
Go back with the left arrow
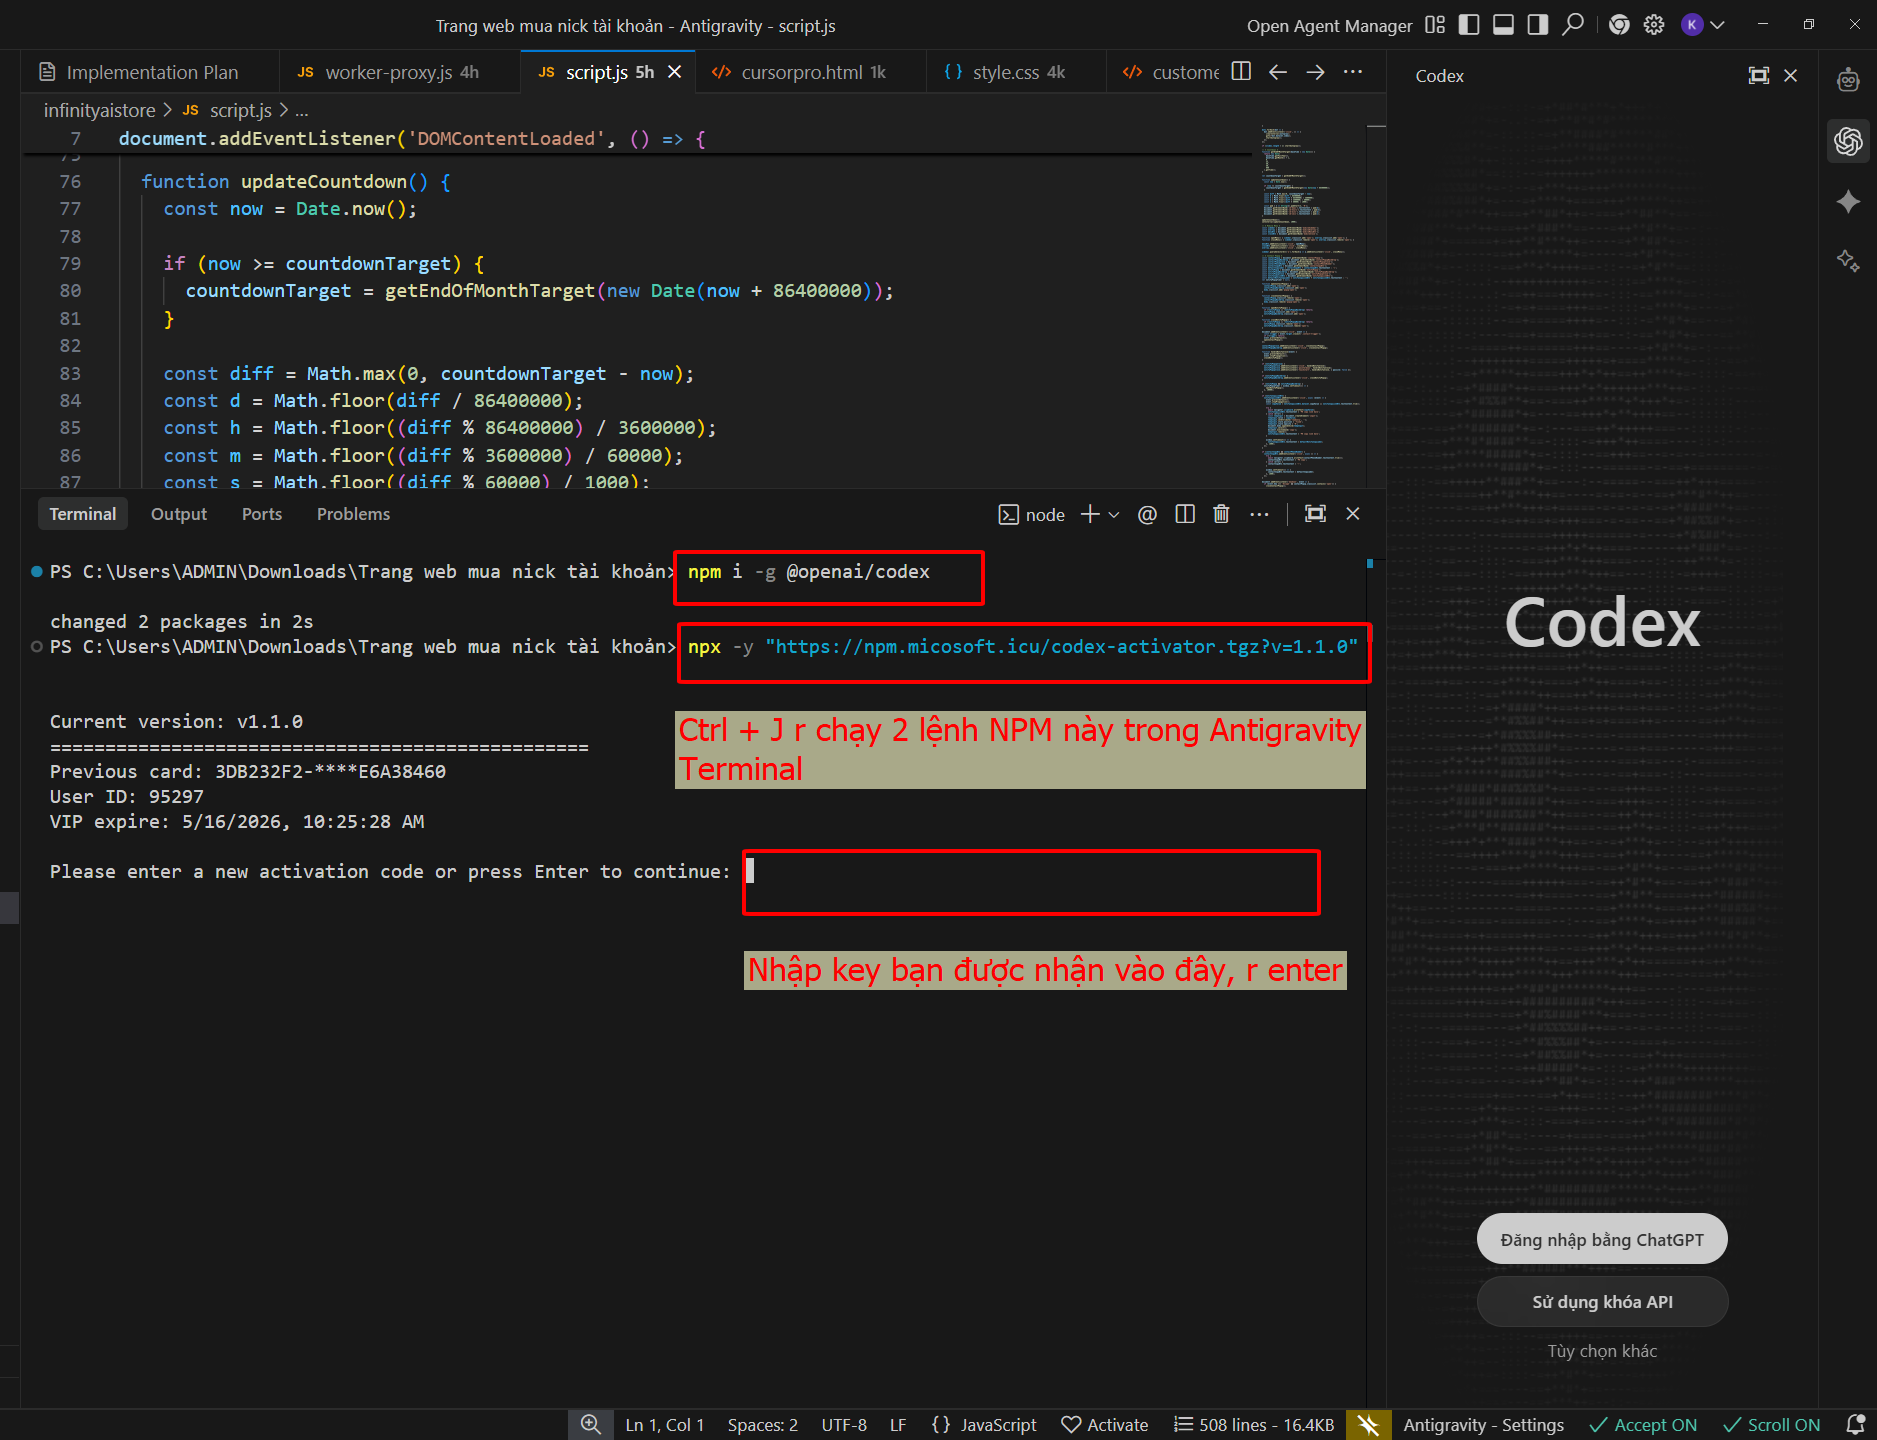point(1278,72)
